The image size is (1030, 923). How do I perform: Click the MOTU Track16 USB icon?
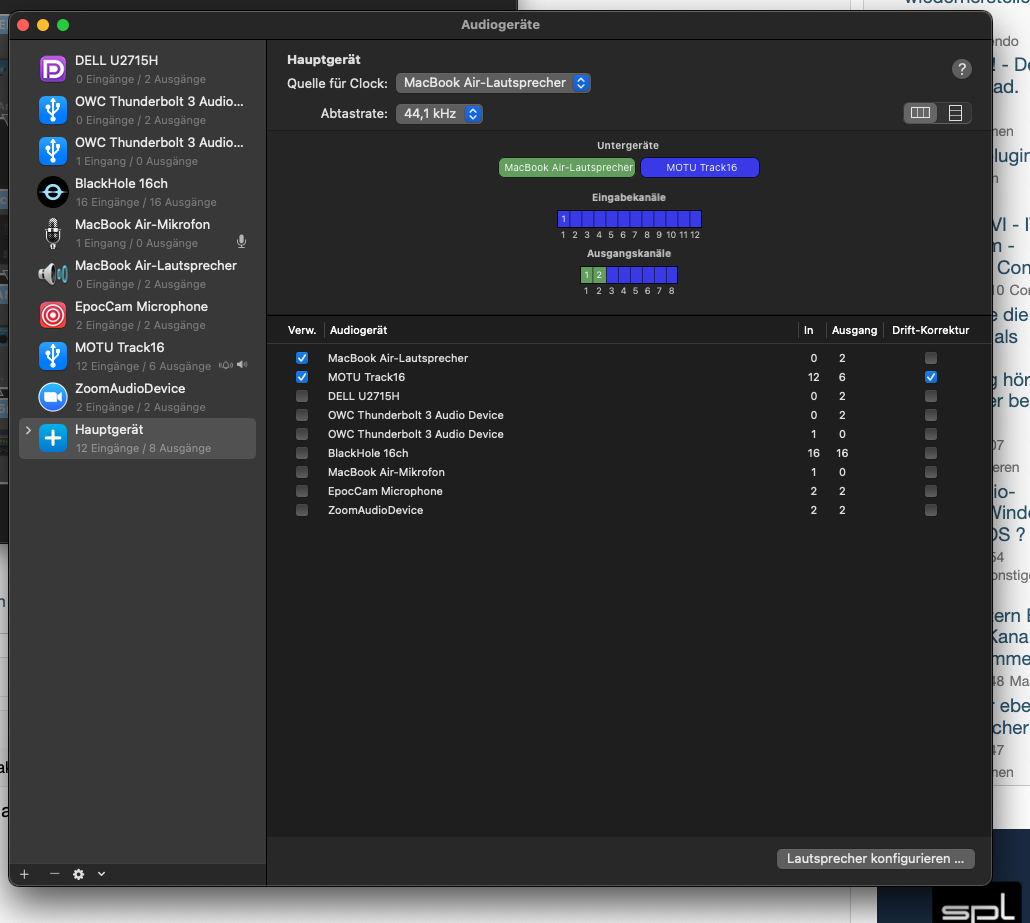[x=53, y=356]
